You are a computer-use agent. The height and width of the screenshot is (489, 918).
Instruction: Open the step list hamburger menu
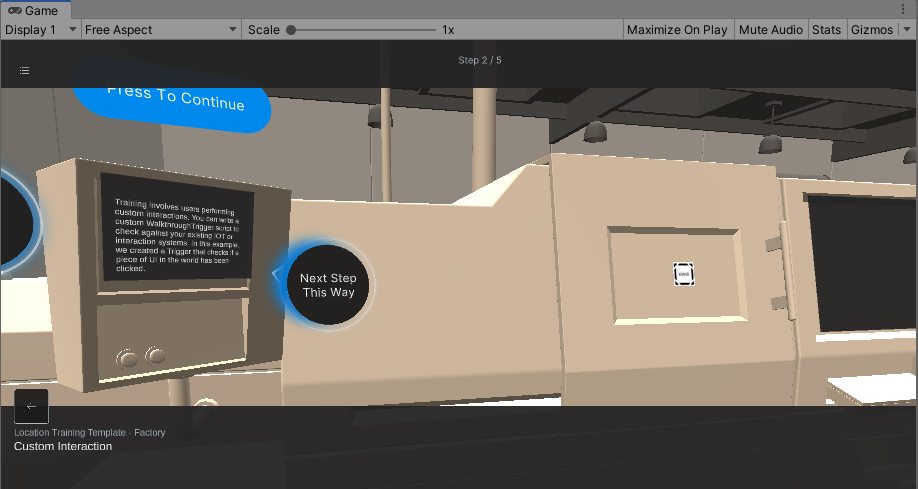click(24, 71)
